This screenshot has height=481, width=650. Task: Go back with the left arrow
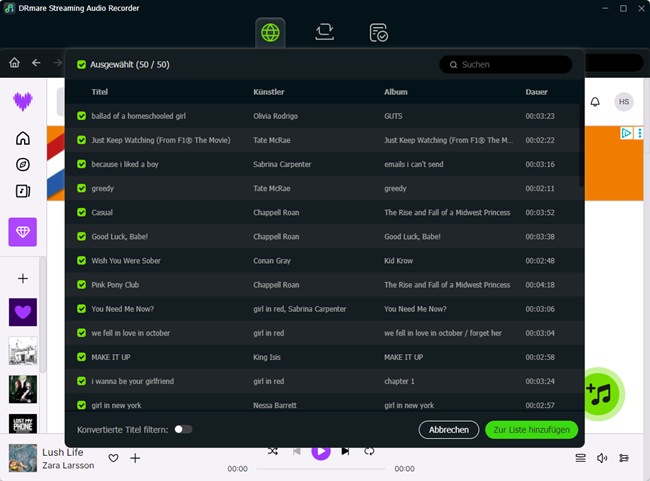pos(36,63)
